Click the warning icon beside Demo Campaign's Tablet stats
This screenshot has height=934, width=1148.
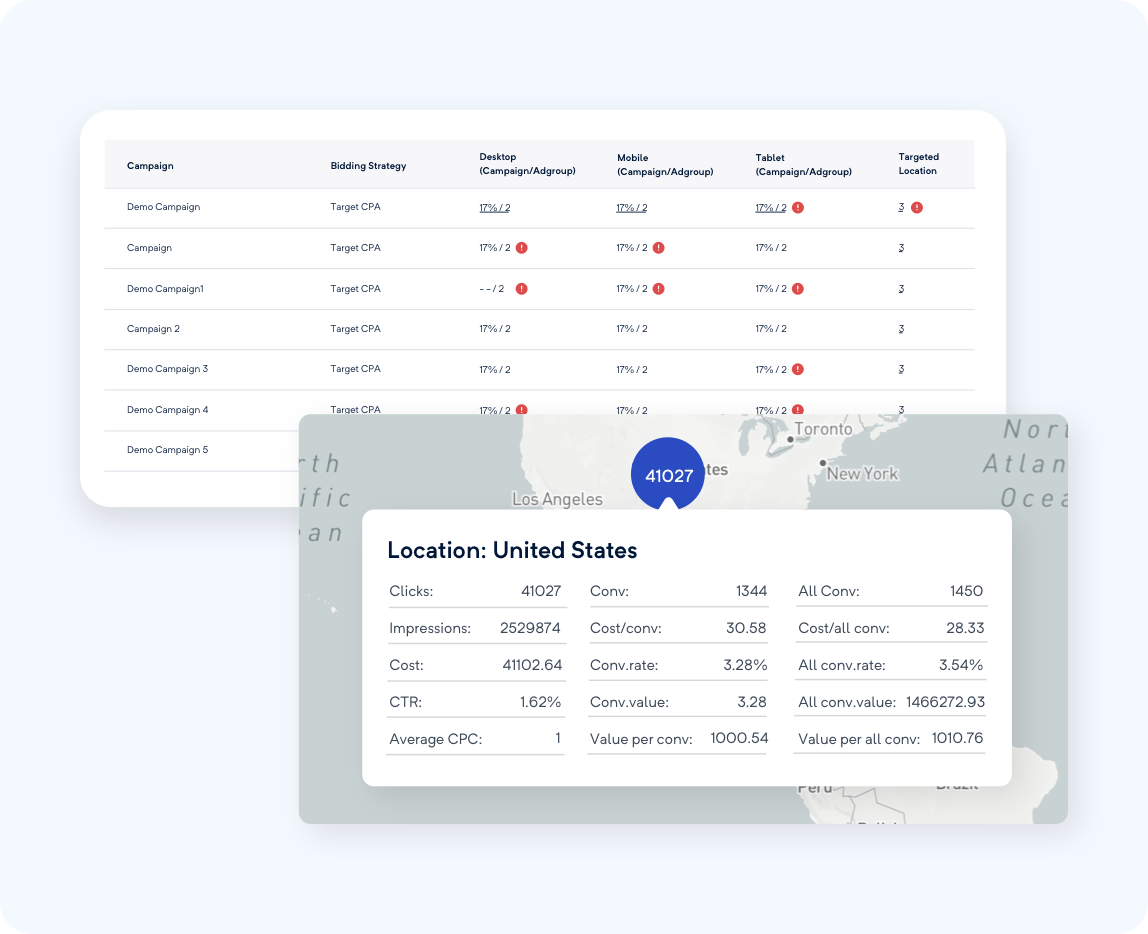798,207
